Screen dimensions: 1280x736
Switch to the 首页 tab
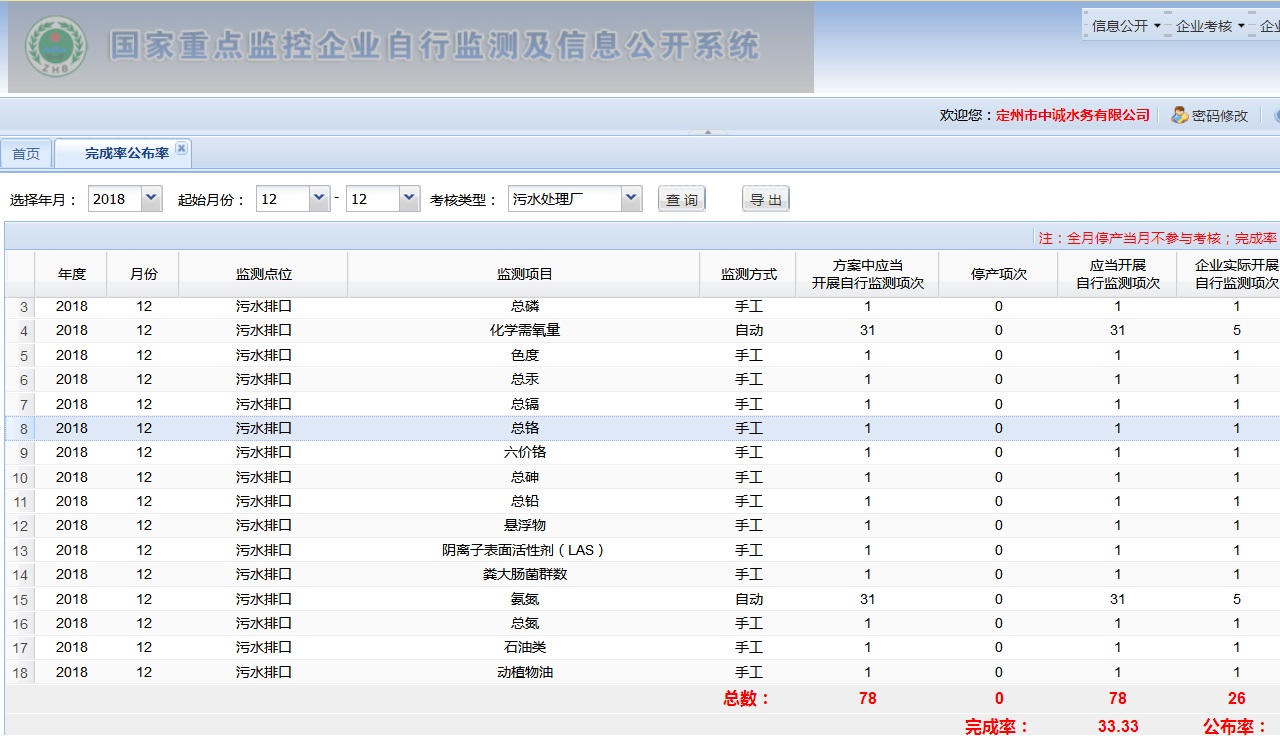coord(26,154)
